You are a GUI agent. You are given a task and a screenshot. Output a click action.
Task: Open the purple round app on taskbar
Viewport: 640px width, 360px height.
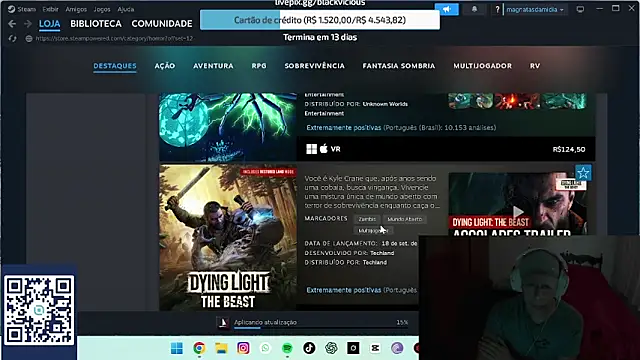coord(397,348)
